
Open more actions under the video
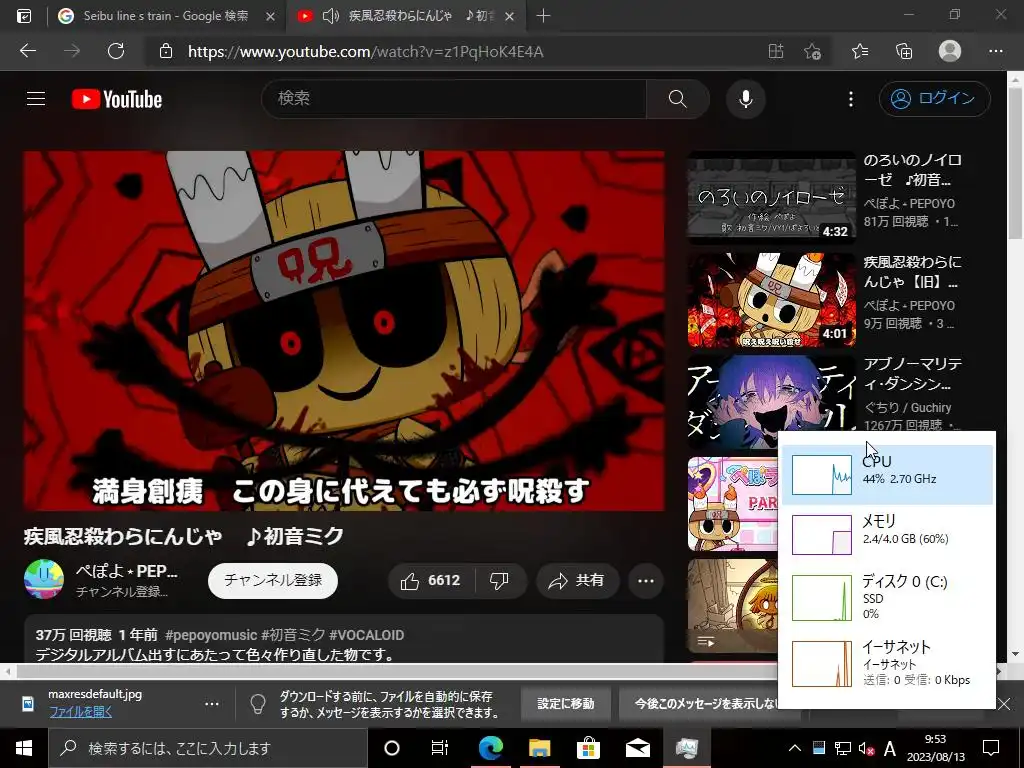[646, 581]
